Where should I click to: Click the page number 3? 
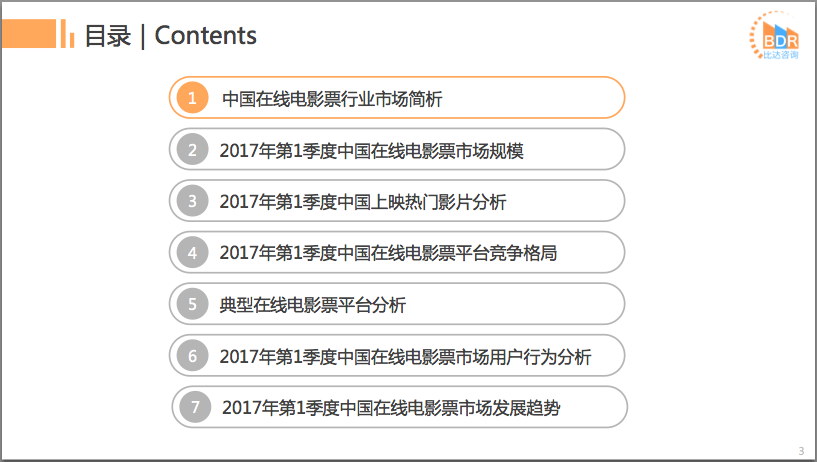(800, 449)
